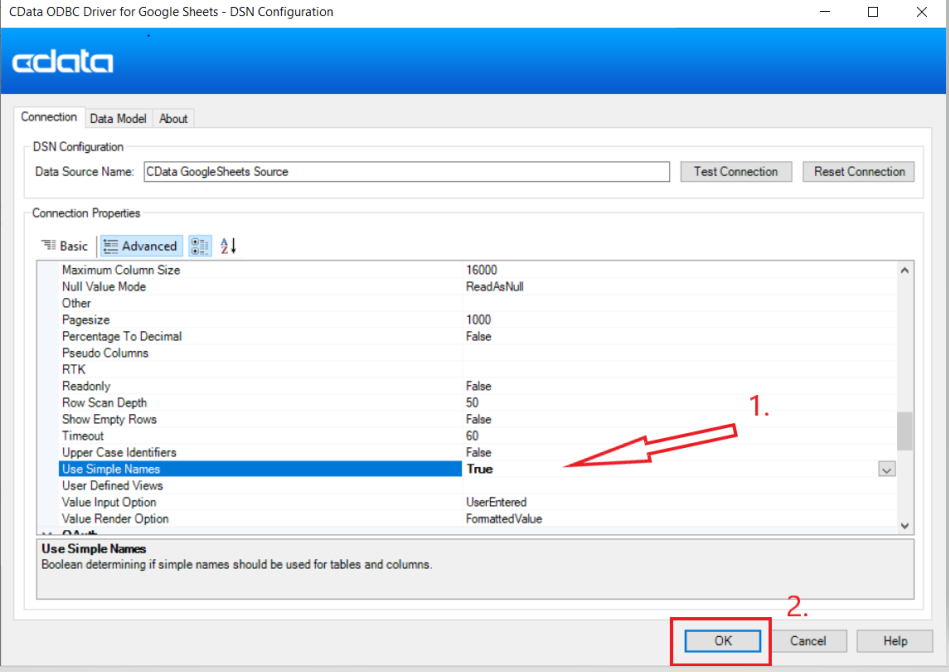The height and width of the screenshot is (672, 949).
Task: Click the Timeout value 60
Action: click(472, 436)
